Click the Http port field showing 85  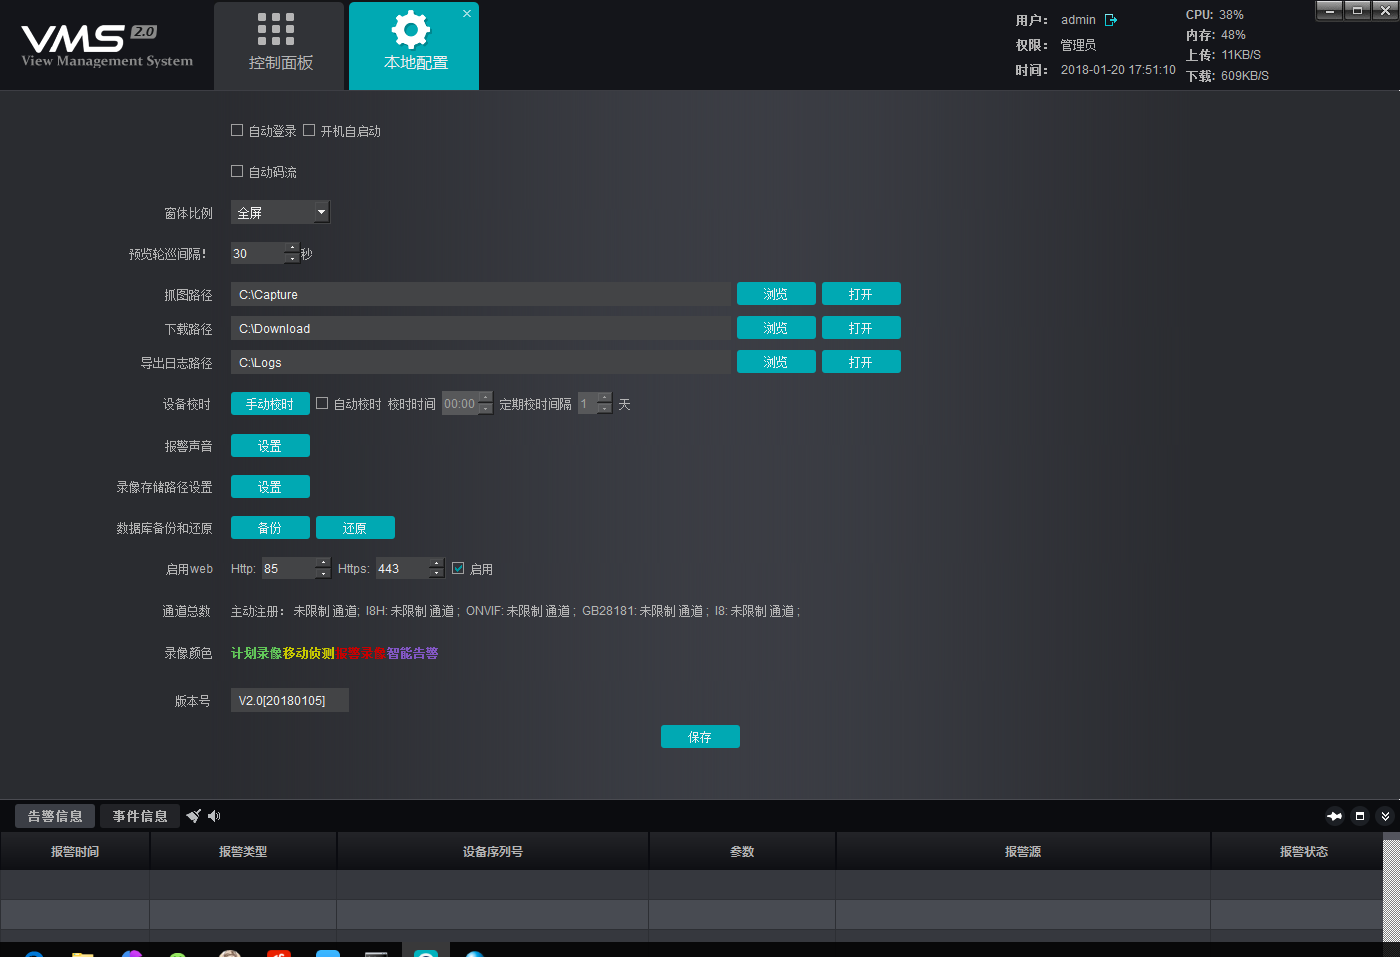coord(288,568)
